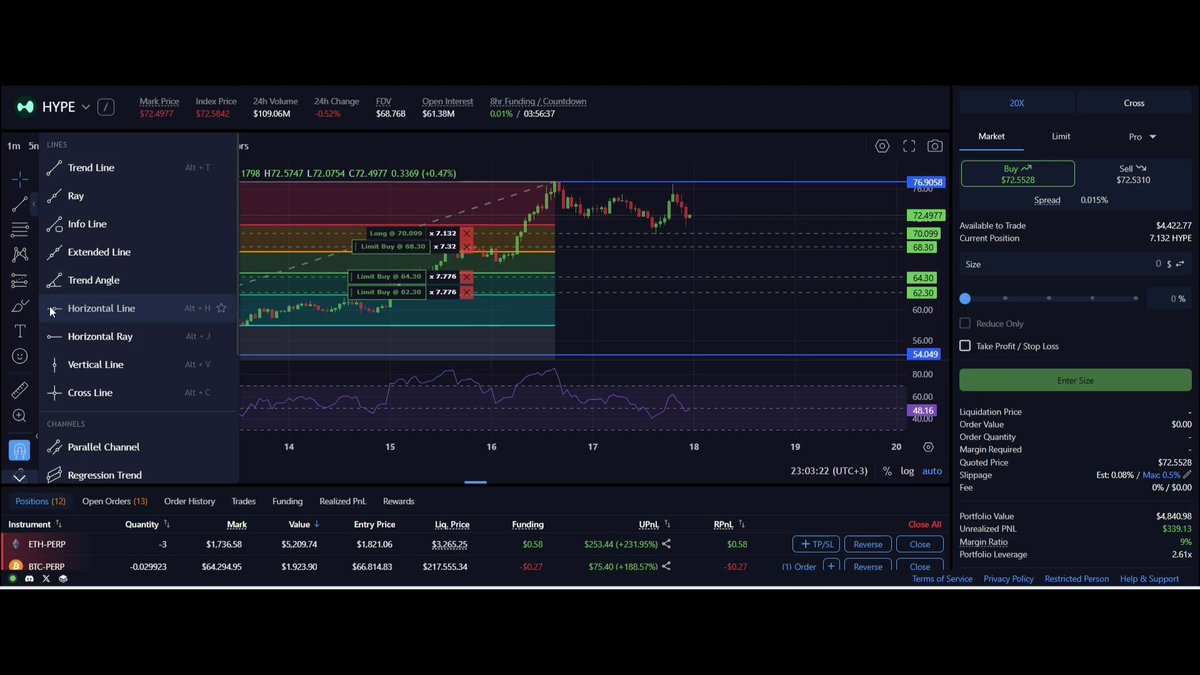Toggle magnet mode in drawing toolbar

(20, 450)
